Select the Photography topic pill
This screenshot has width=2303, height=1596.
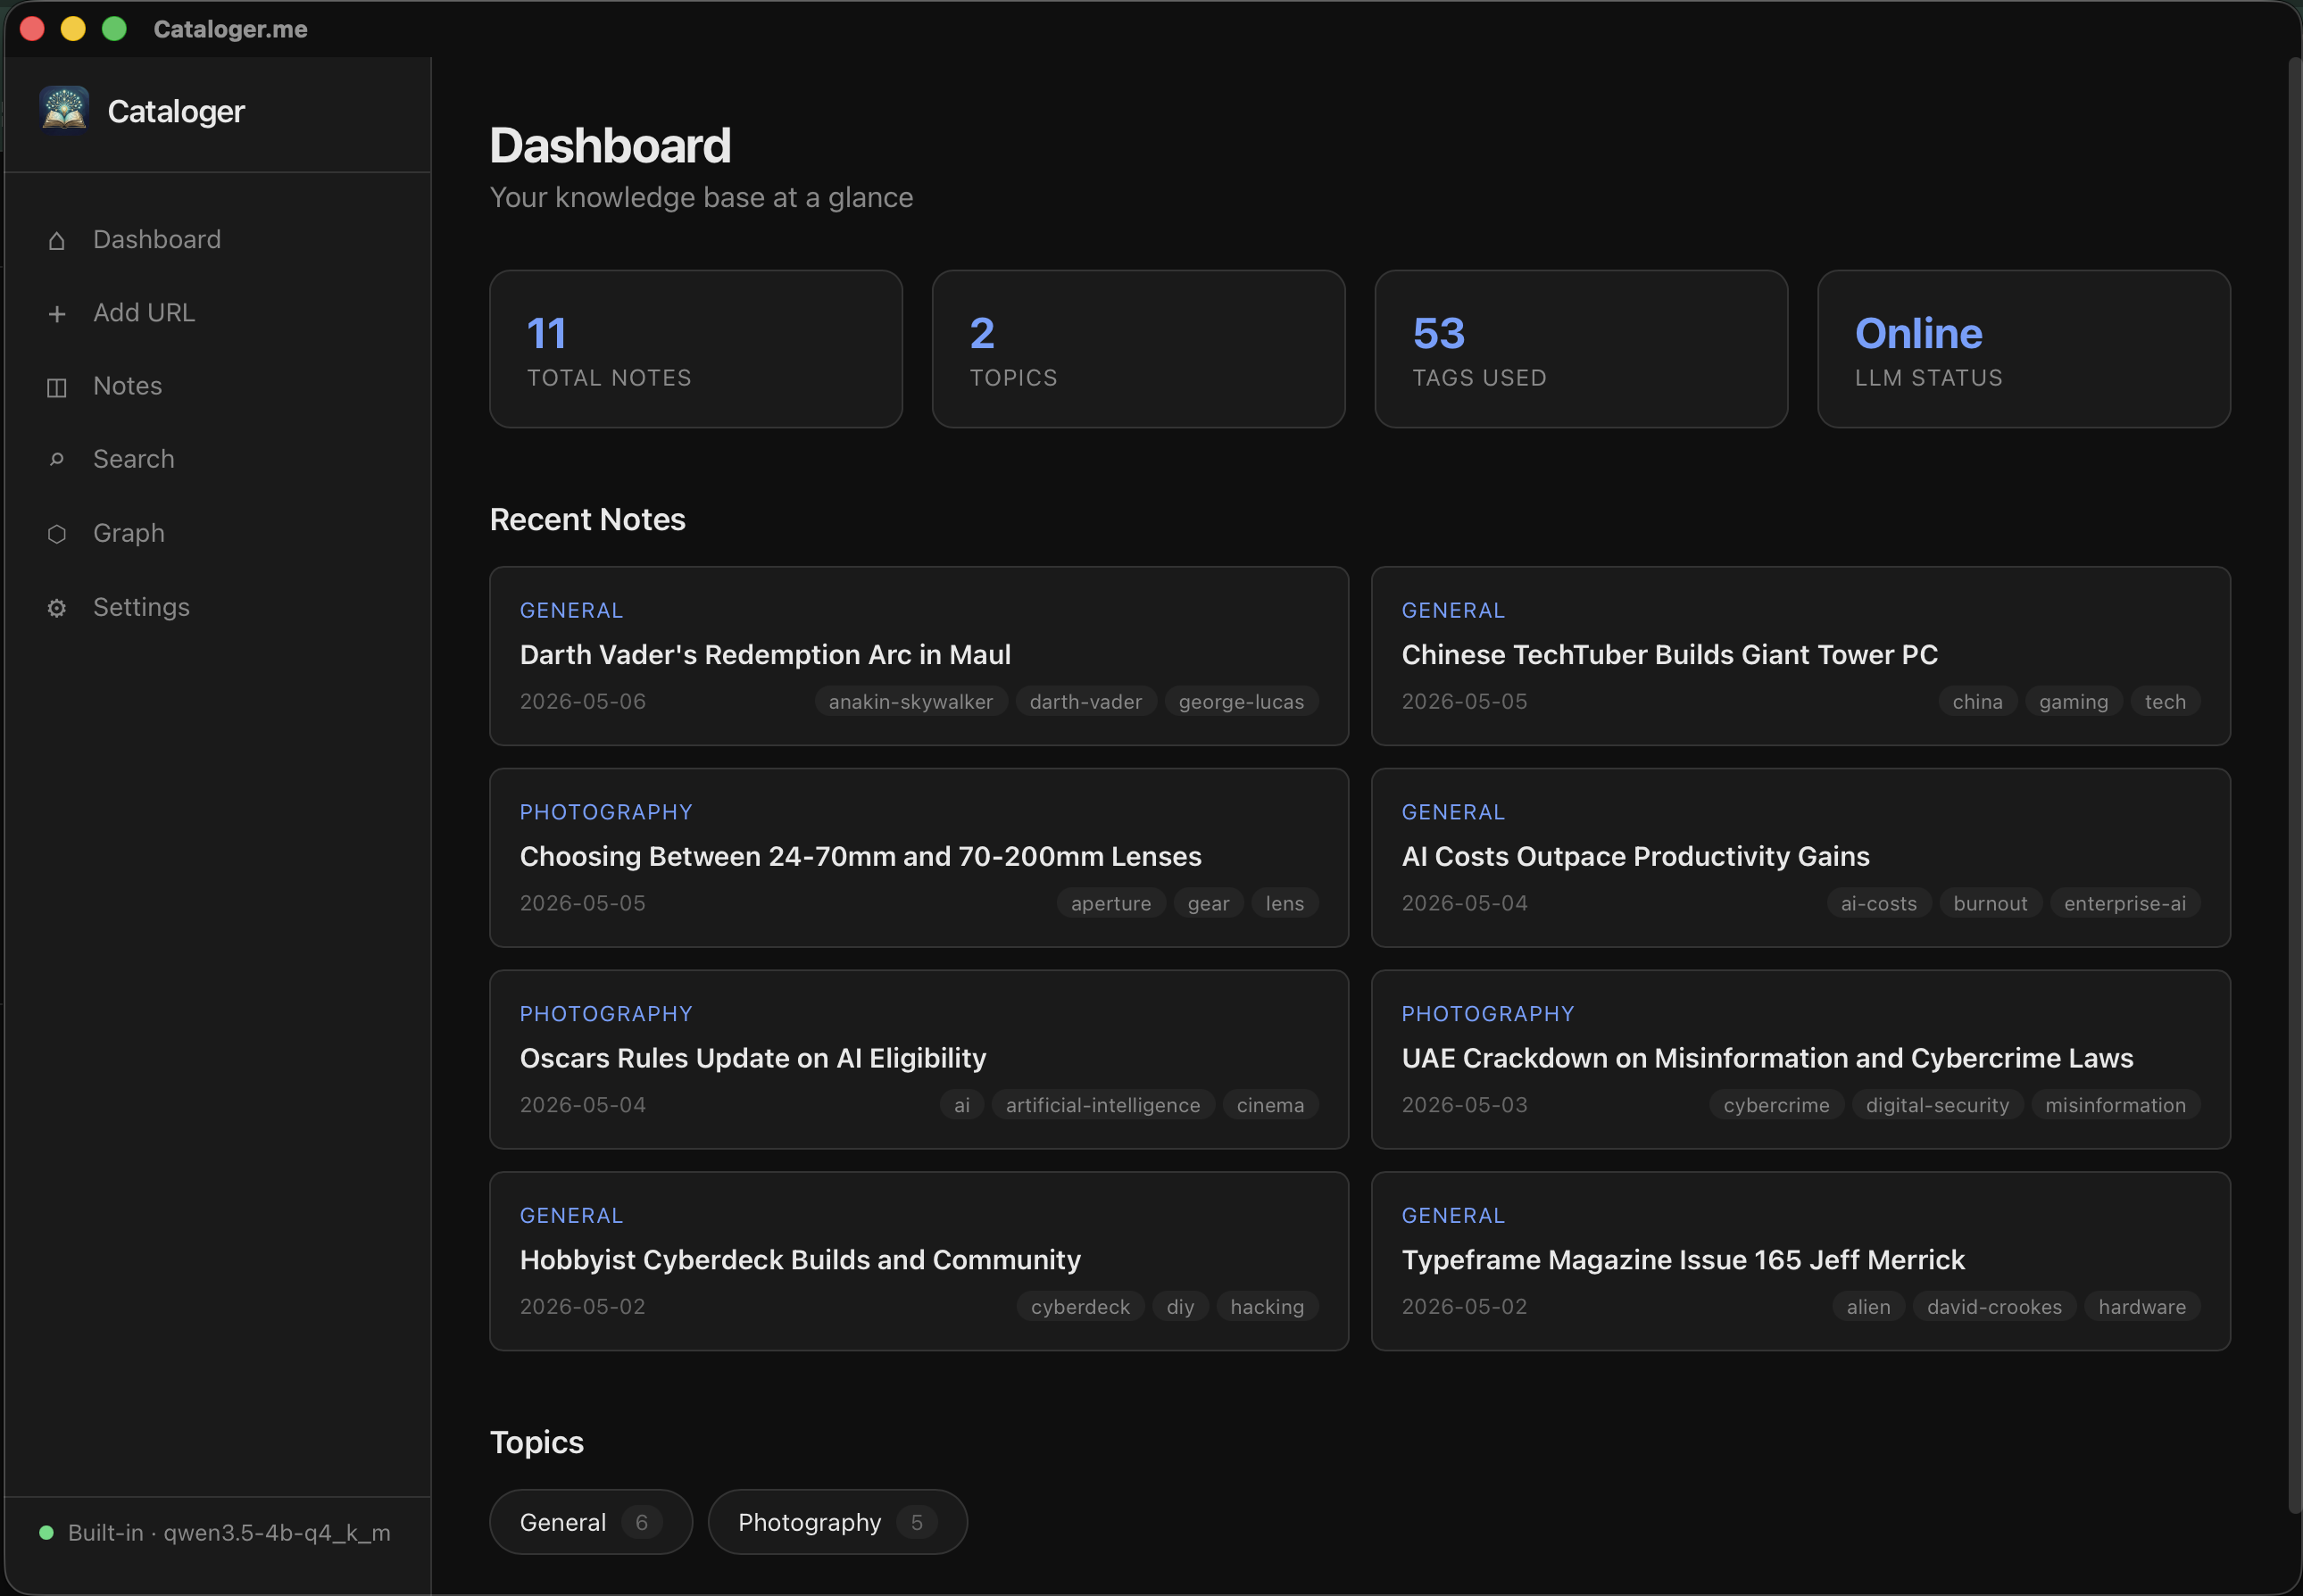(x=838, y=1522)
